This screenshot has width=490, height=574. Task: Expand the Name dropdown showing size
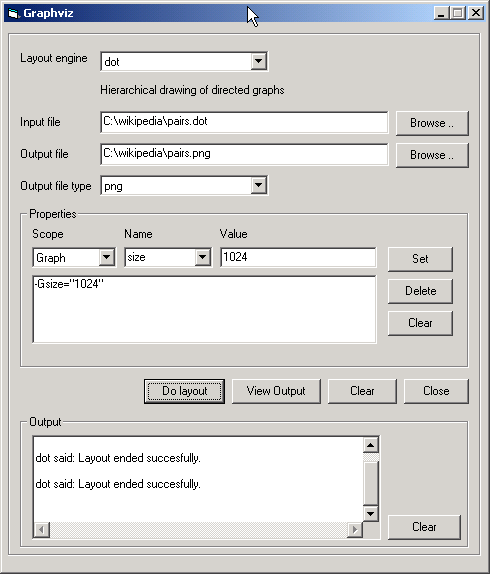tap(202, 257)
